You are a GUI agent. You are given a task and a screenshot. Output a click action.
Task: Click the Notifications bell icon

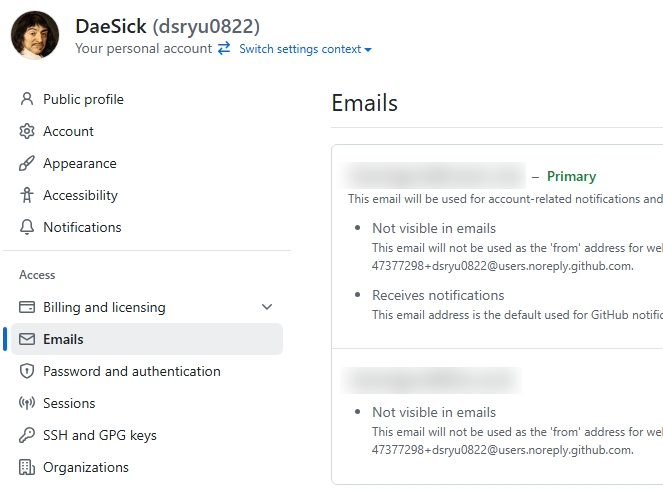27,227
